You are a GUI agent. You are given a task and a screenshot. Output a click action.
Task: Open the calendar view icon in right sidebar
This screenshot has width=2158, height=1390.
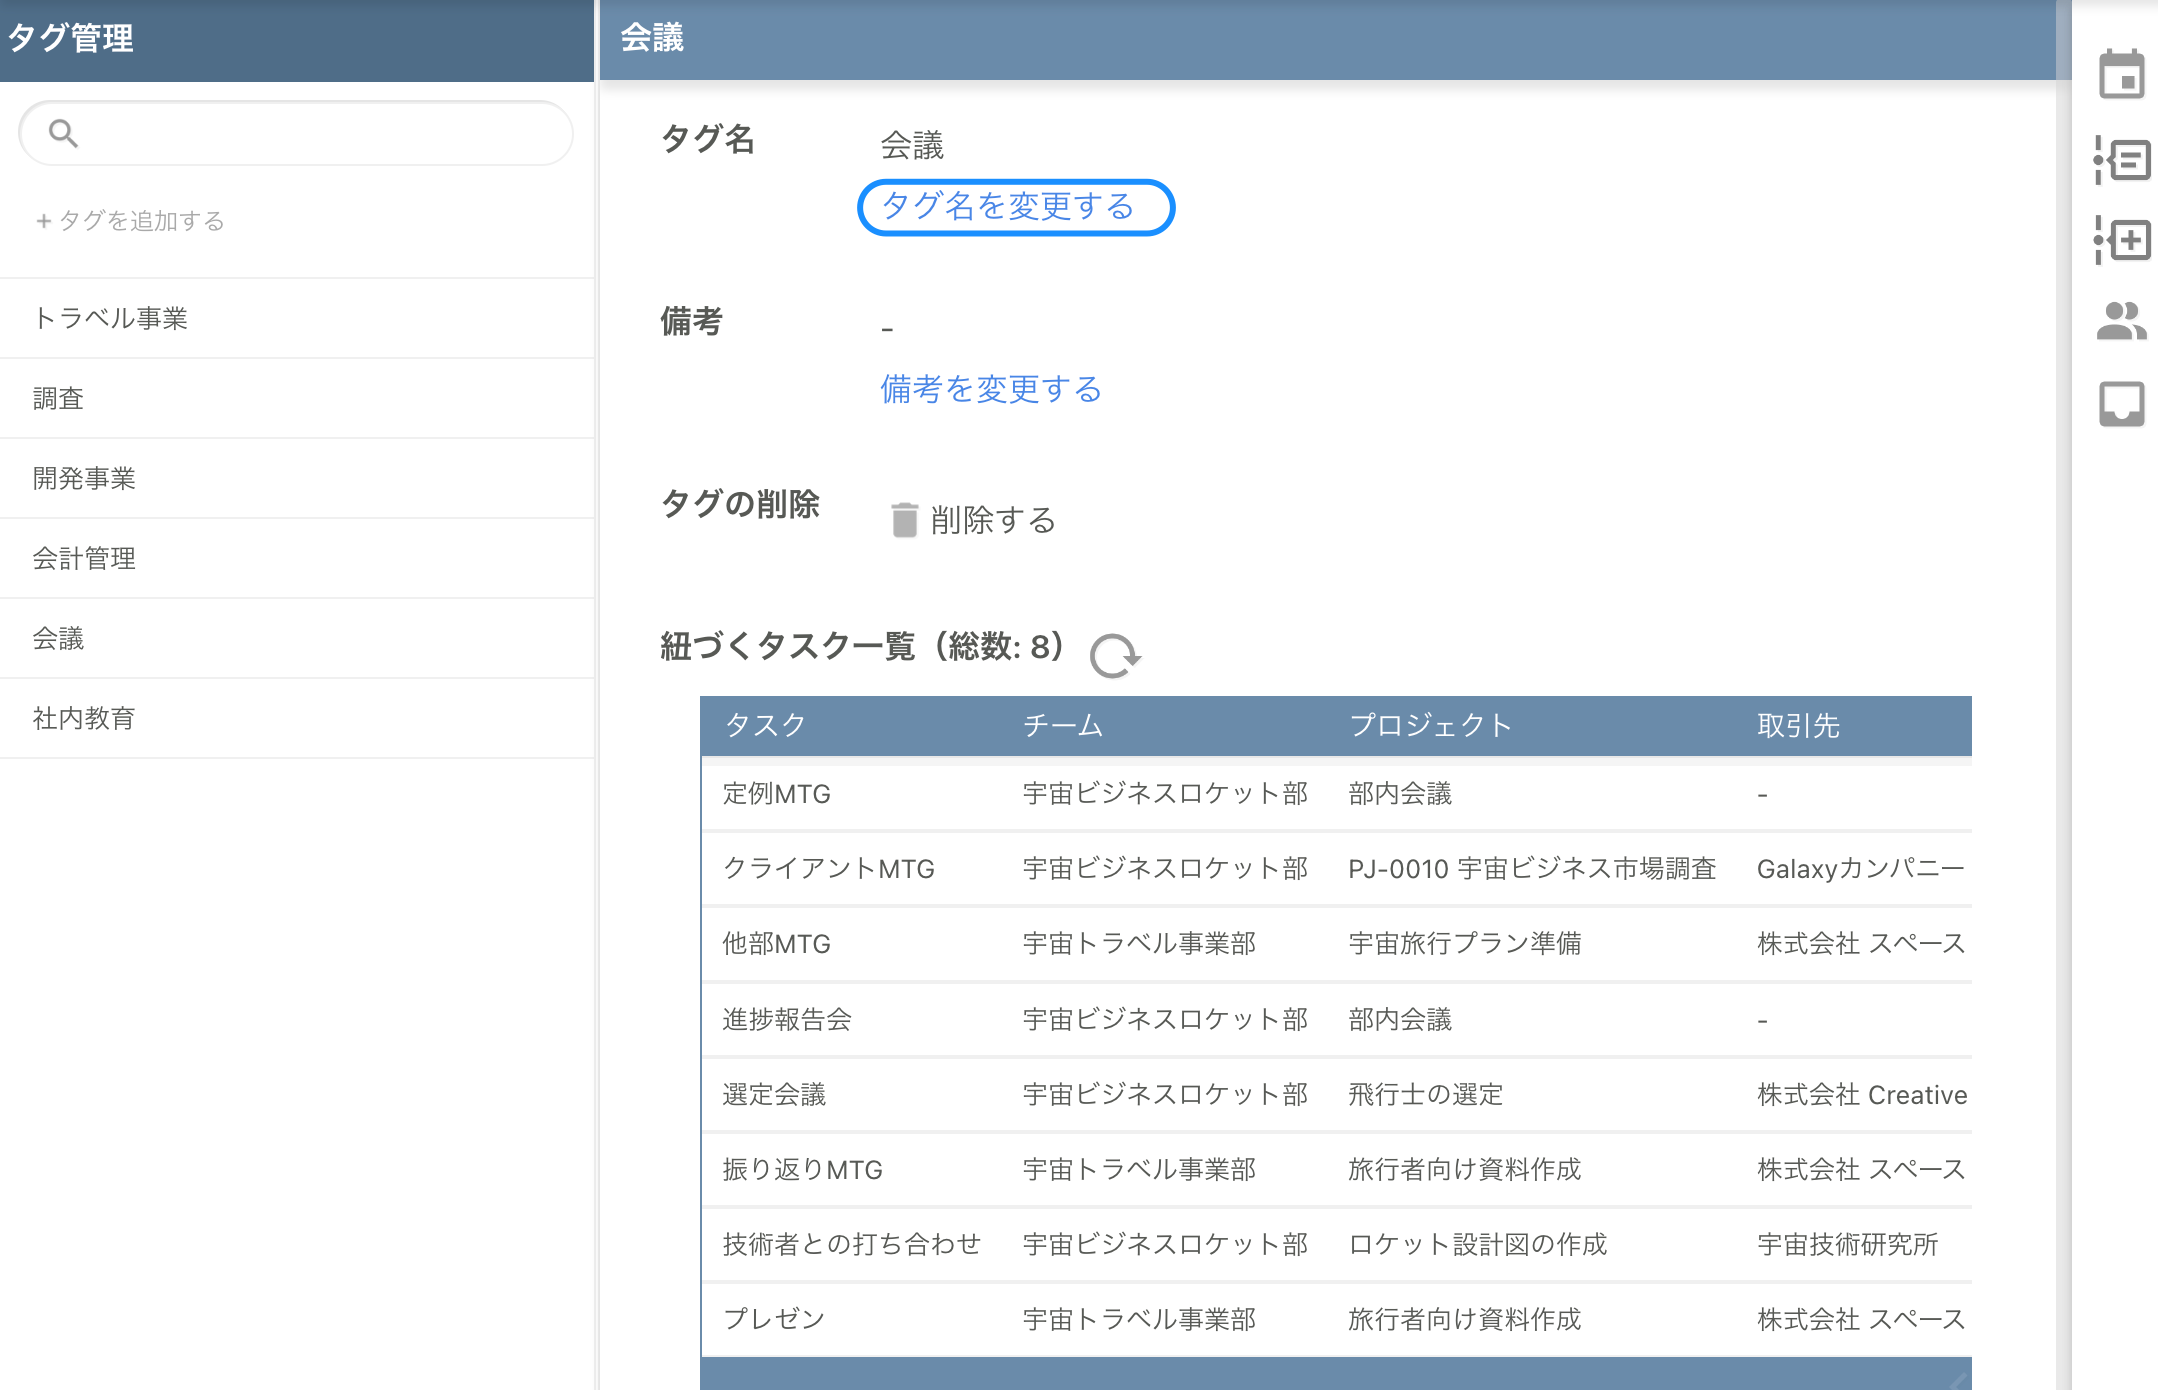(2122, 75)
